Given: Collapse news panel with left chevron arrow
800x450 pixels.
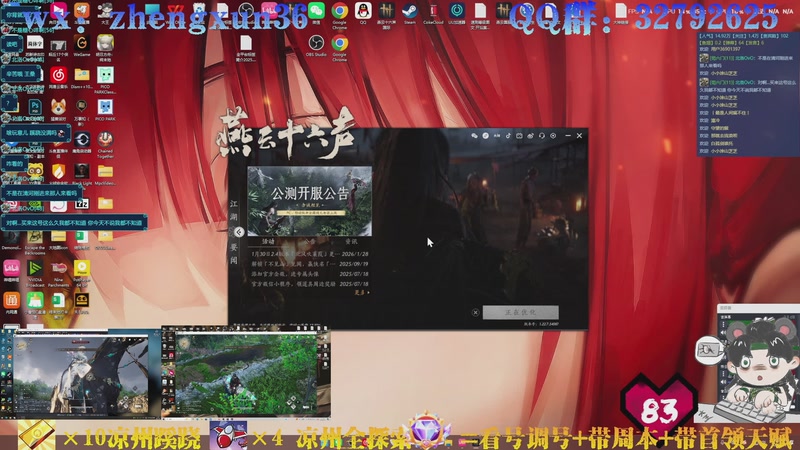Looking at the screenshot, I should (239, 232).
